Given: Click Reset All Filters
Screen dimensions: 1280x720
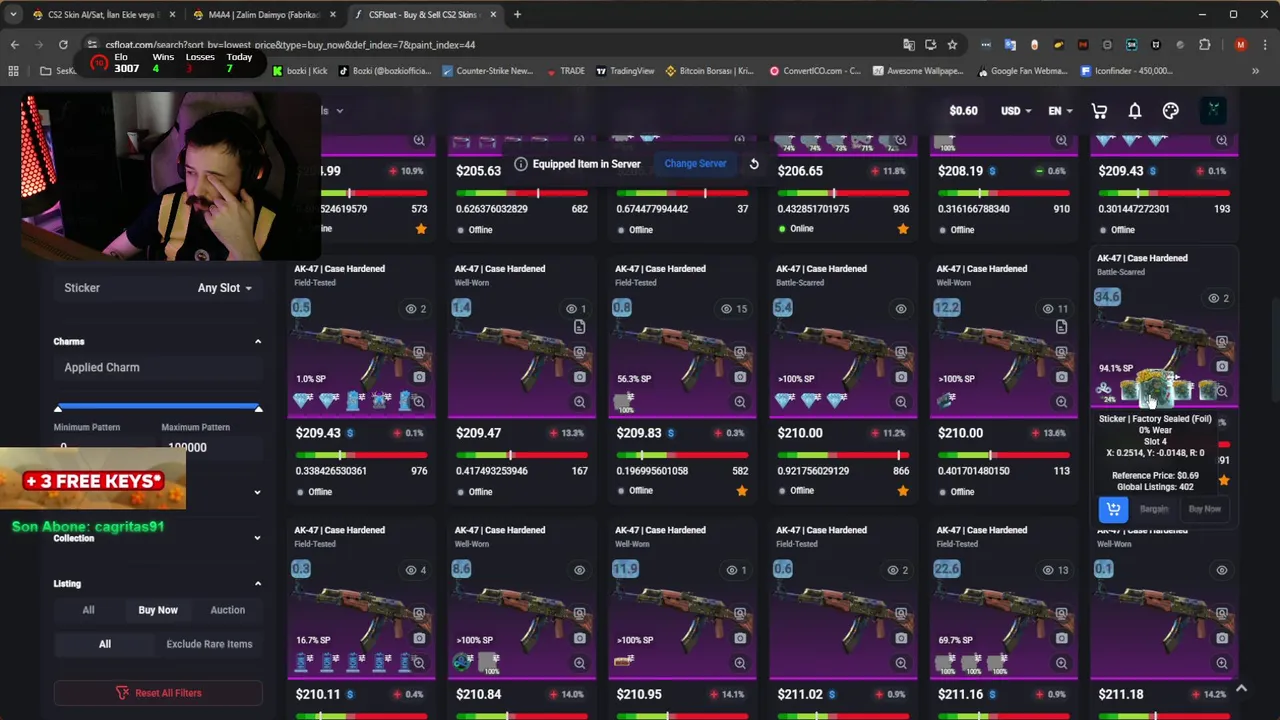Looking at the screenshot, I should [158, 693].
